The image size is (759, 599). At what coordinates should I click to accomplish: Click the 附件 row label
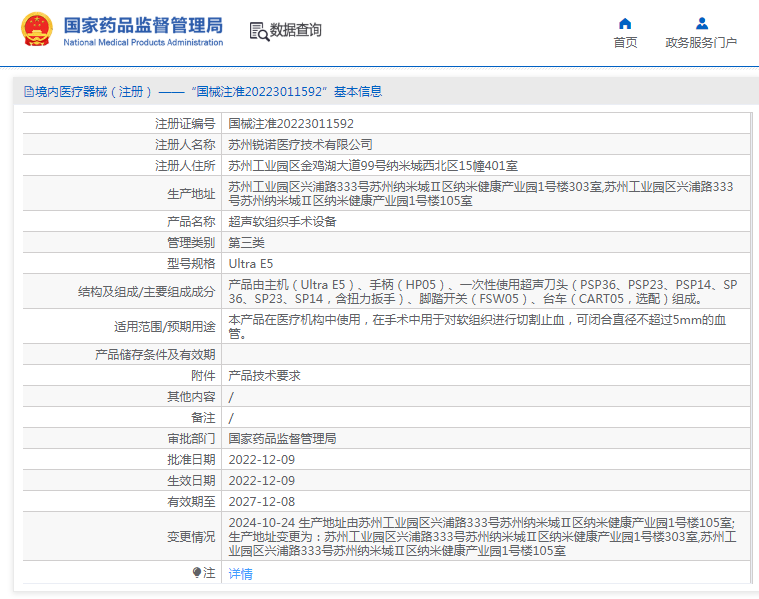203,376
